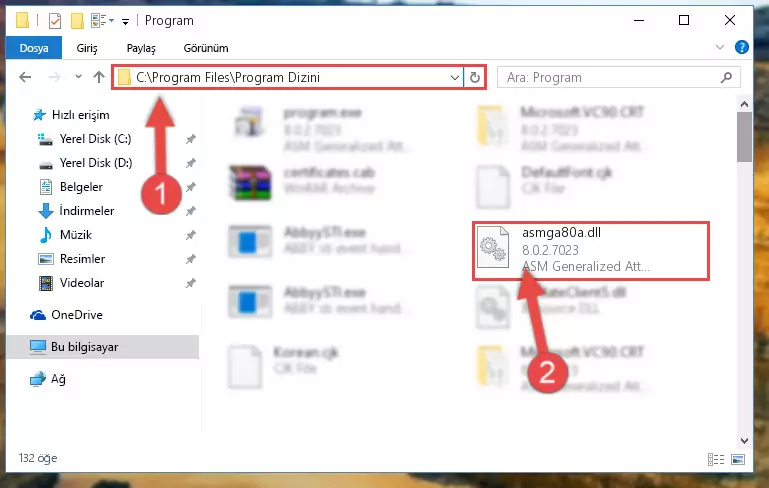Click the 132 öğe status text

pos(38,458)
